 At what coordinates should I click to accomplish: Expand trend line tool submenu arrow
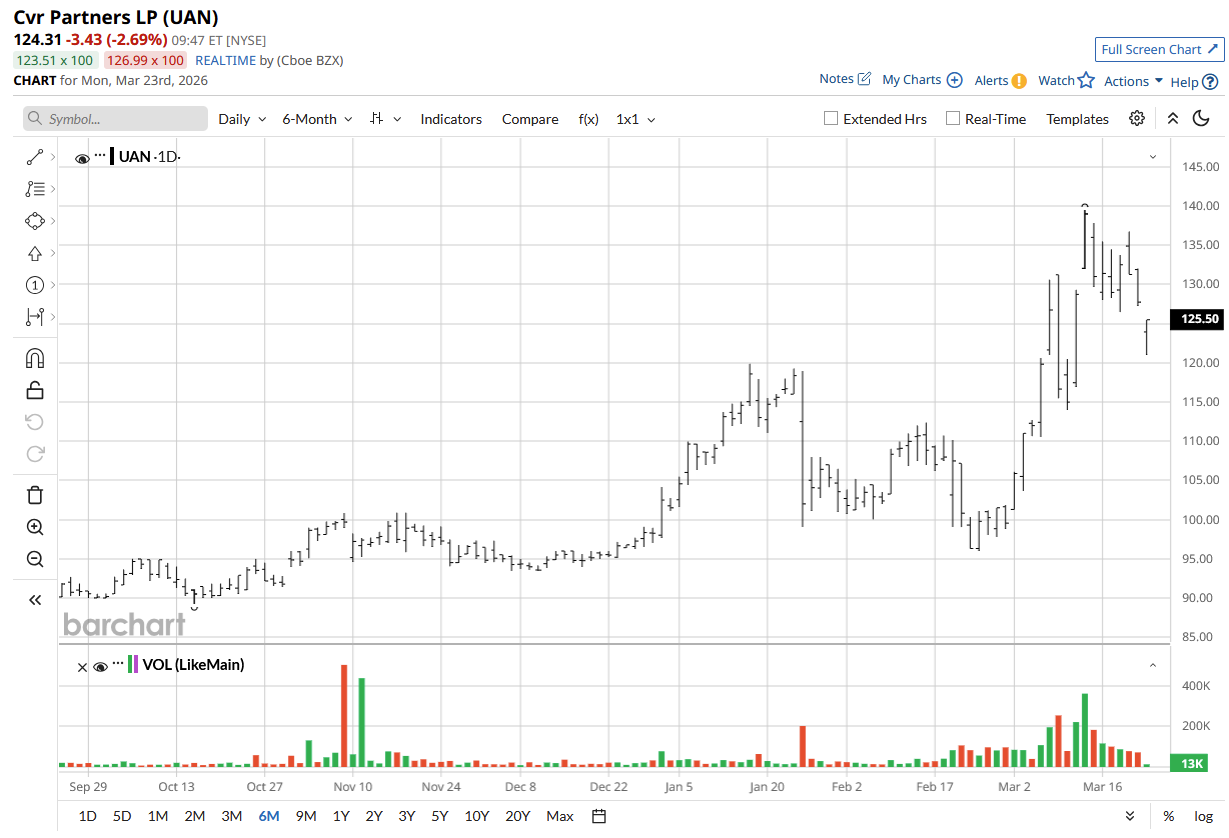click(52, 157)
